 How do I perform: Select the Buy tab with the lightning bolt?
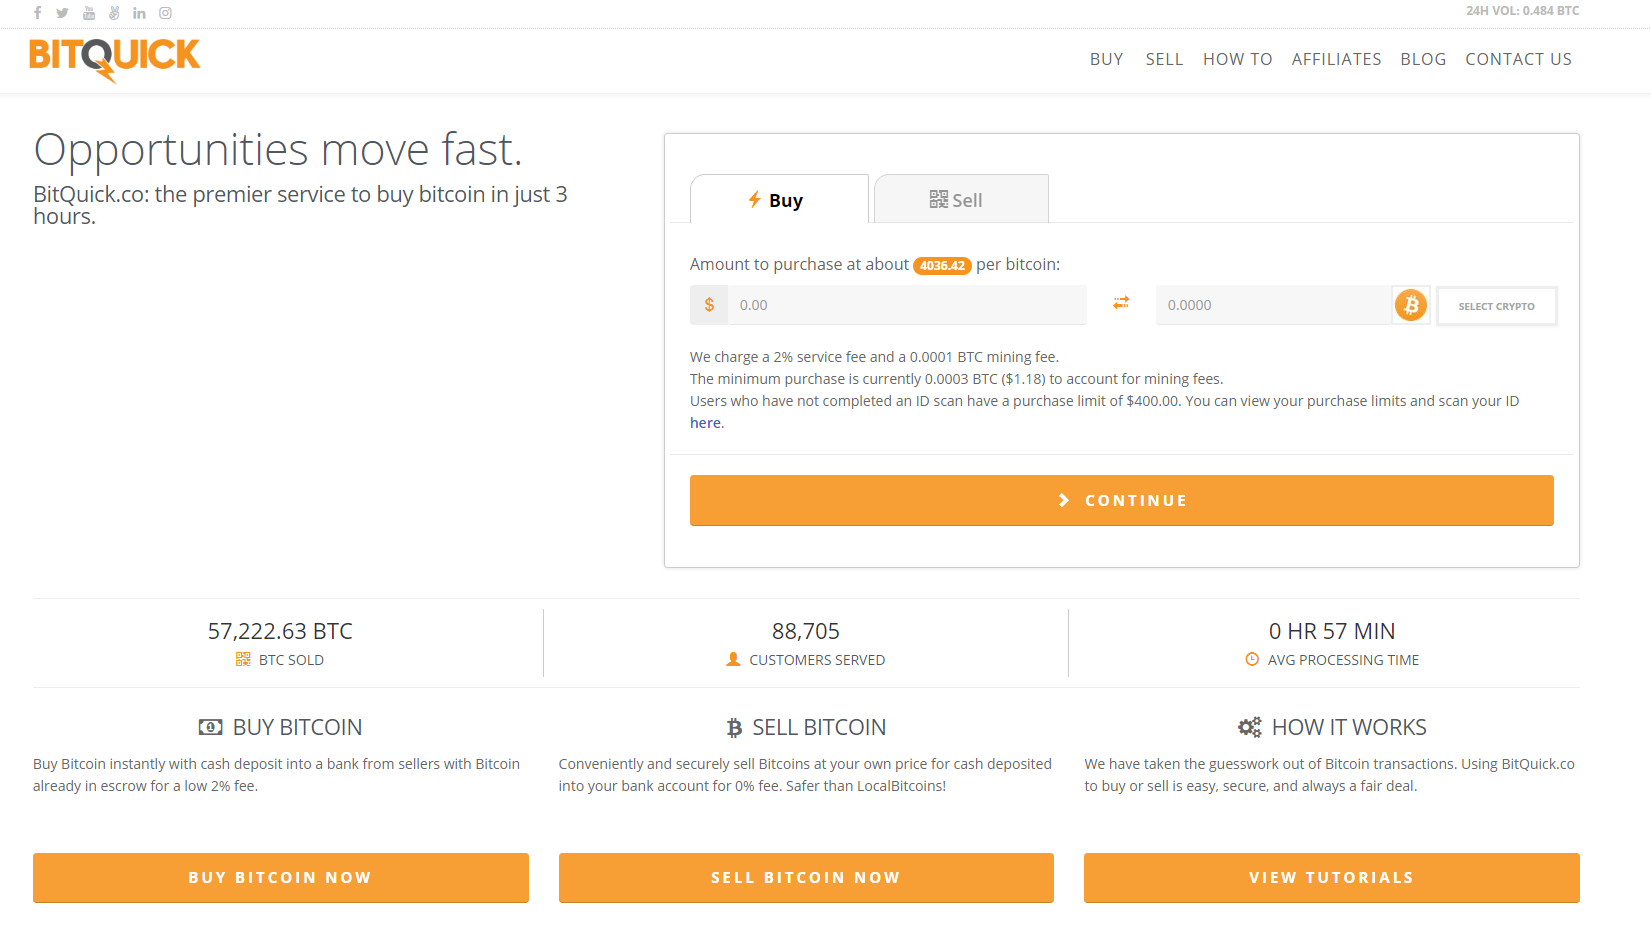[779, 199]
